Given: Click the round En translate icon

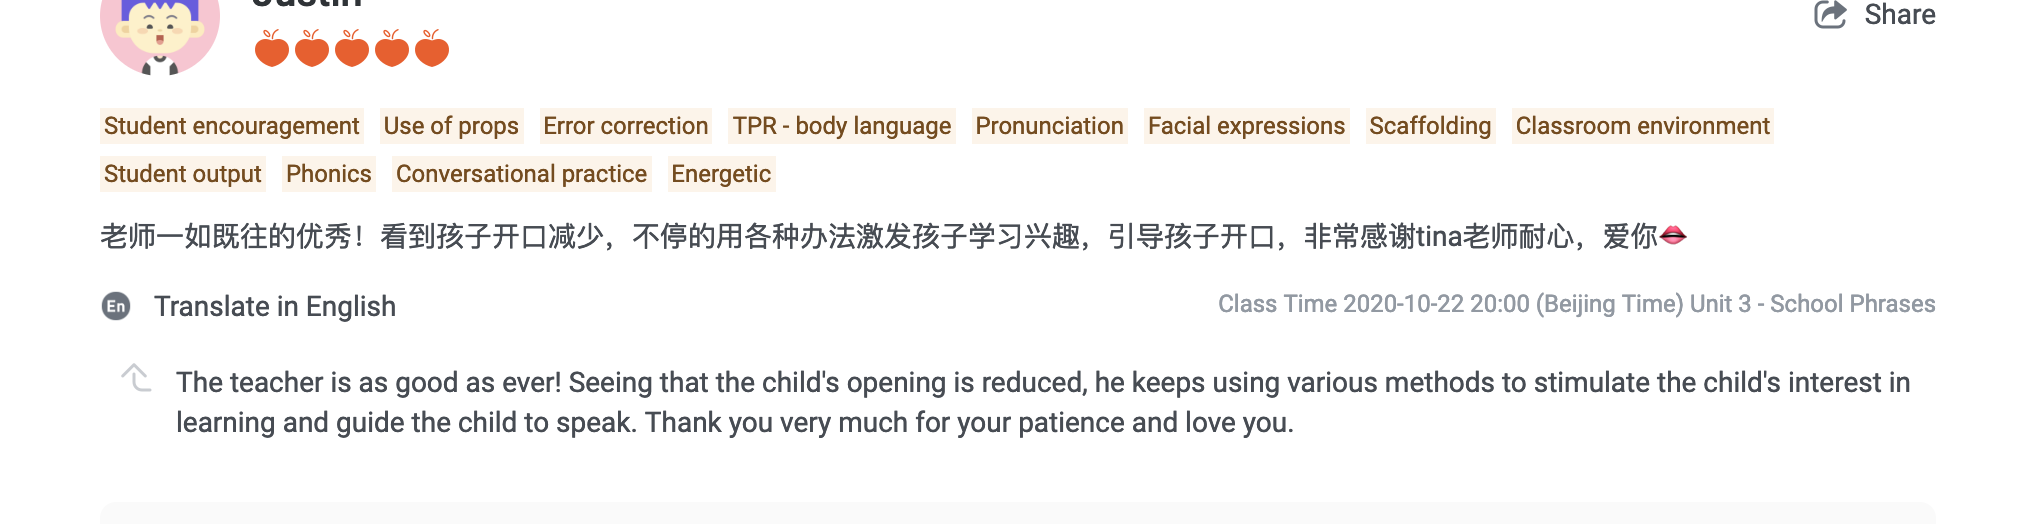Looking at the screenshot, I should 116,306.
